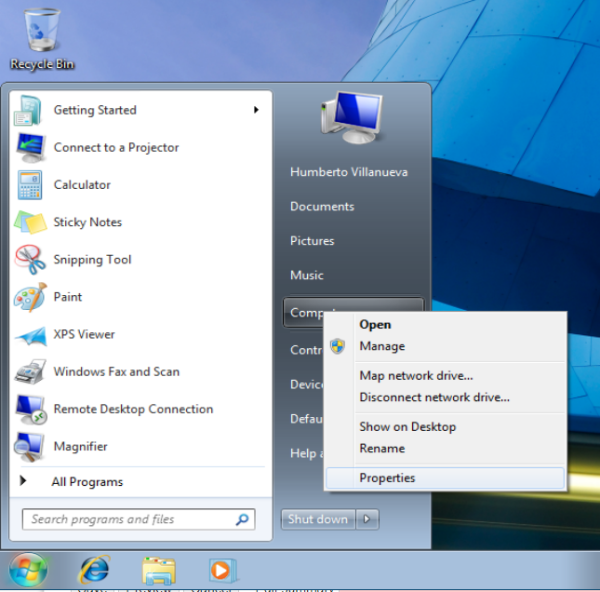Click the "Windows Fax and Scan" label

[x=117, y=372]
